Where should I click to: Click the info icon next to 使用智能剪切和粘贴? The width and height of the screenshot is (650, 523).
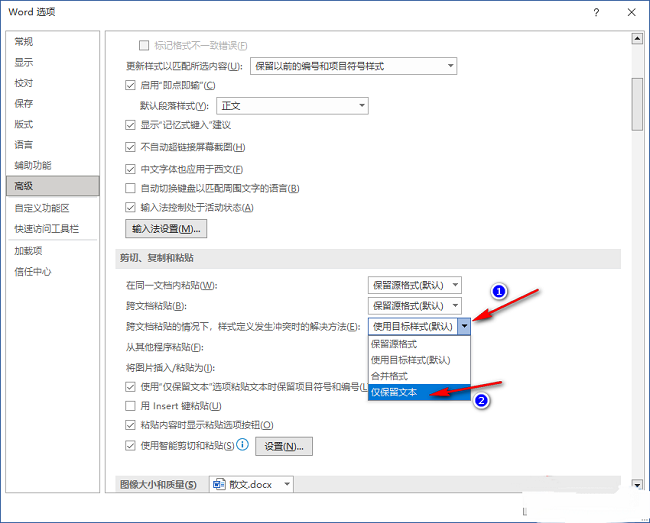tap(243, 445)
